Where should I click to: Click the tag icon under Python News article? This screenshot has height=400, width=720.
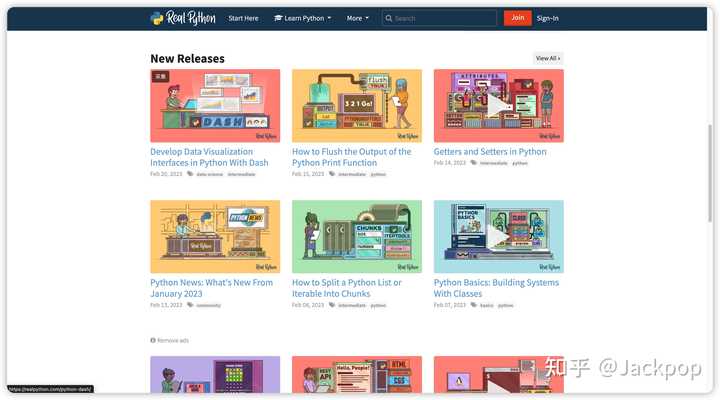190,305
